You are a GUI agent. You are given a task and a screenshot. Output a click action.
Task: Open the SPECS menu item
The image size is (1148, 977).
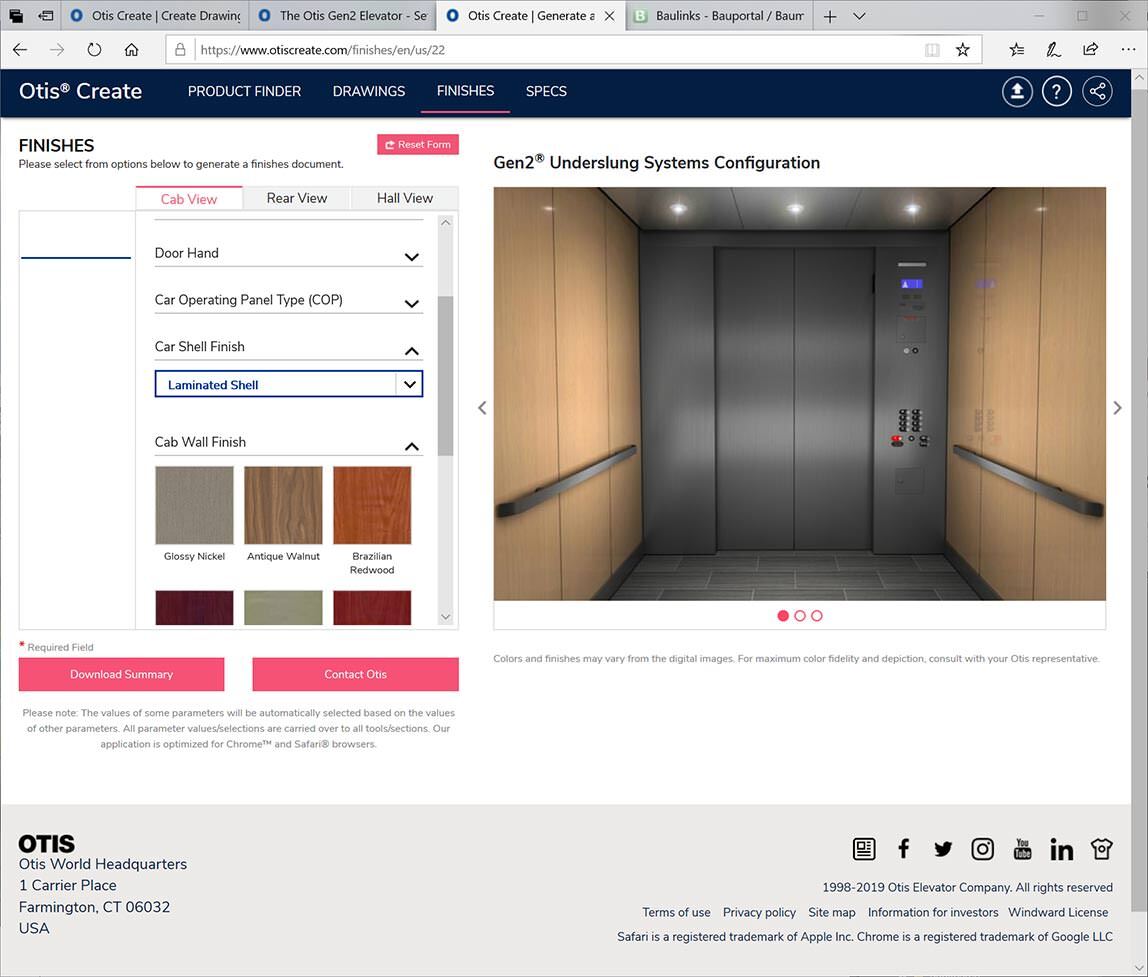(545, 92)
